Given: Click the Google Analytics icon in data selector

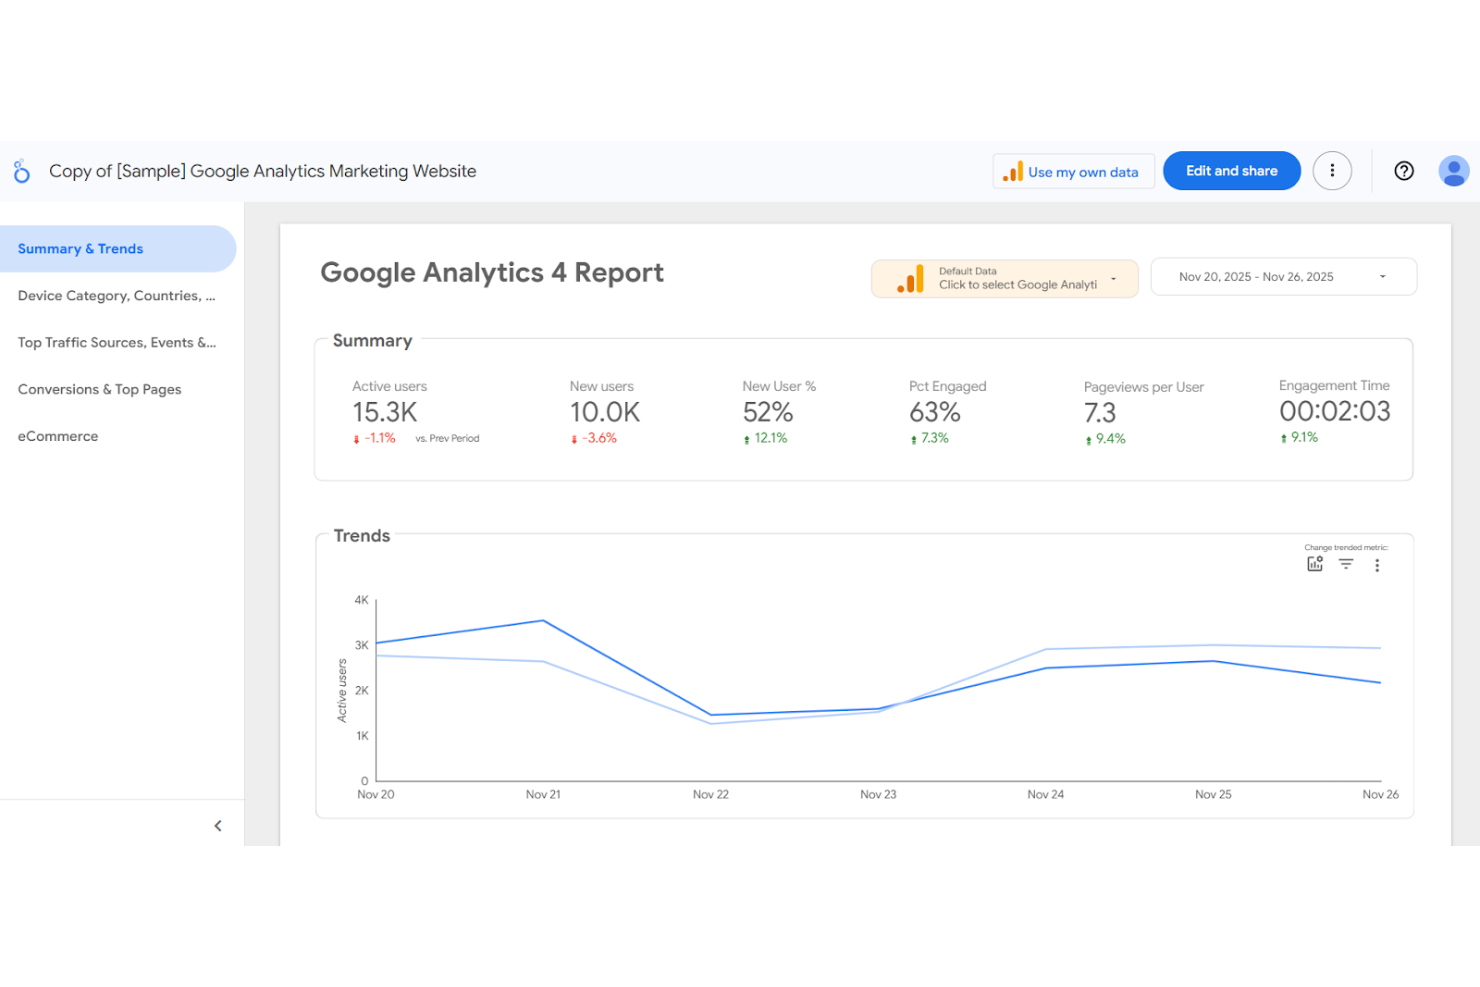Looking at the screenshot, I should tap(910, 278).
